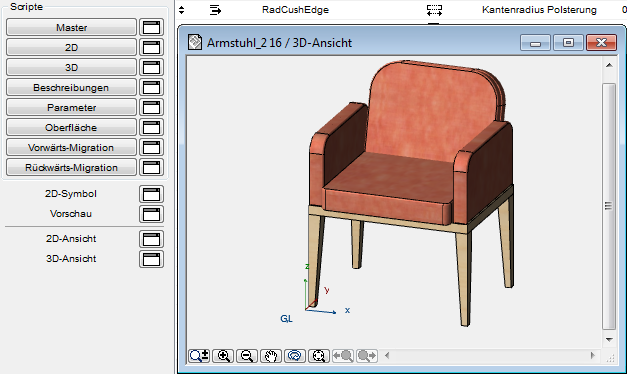Screen dimensions: 627x374
Task: Click the vertical scrollbar thumb
Action: [x=609, y=206]
